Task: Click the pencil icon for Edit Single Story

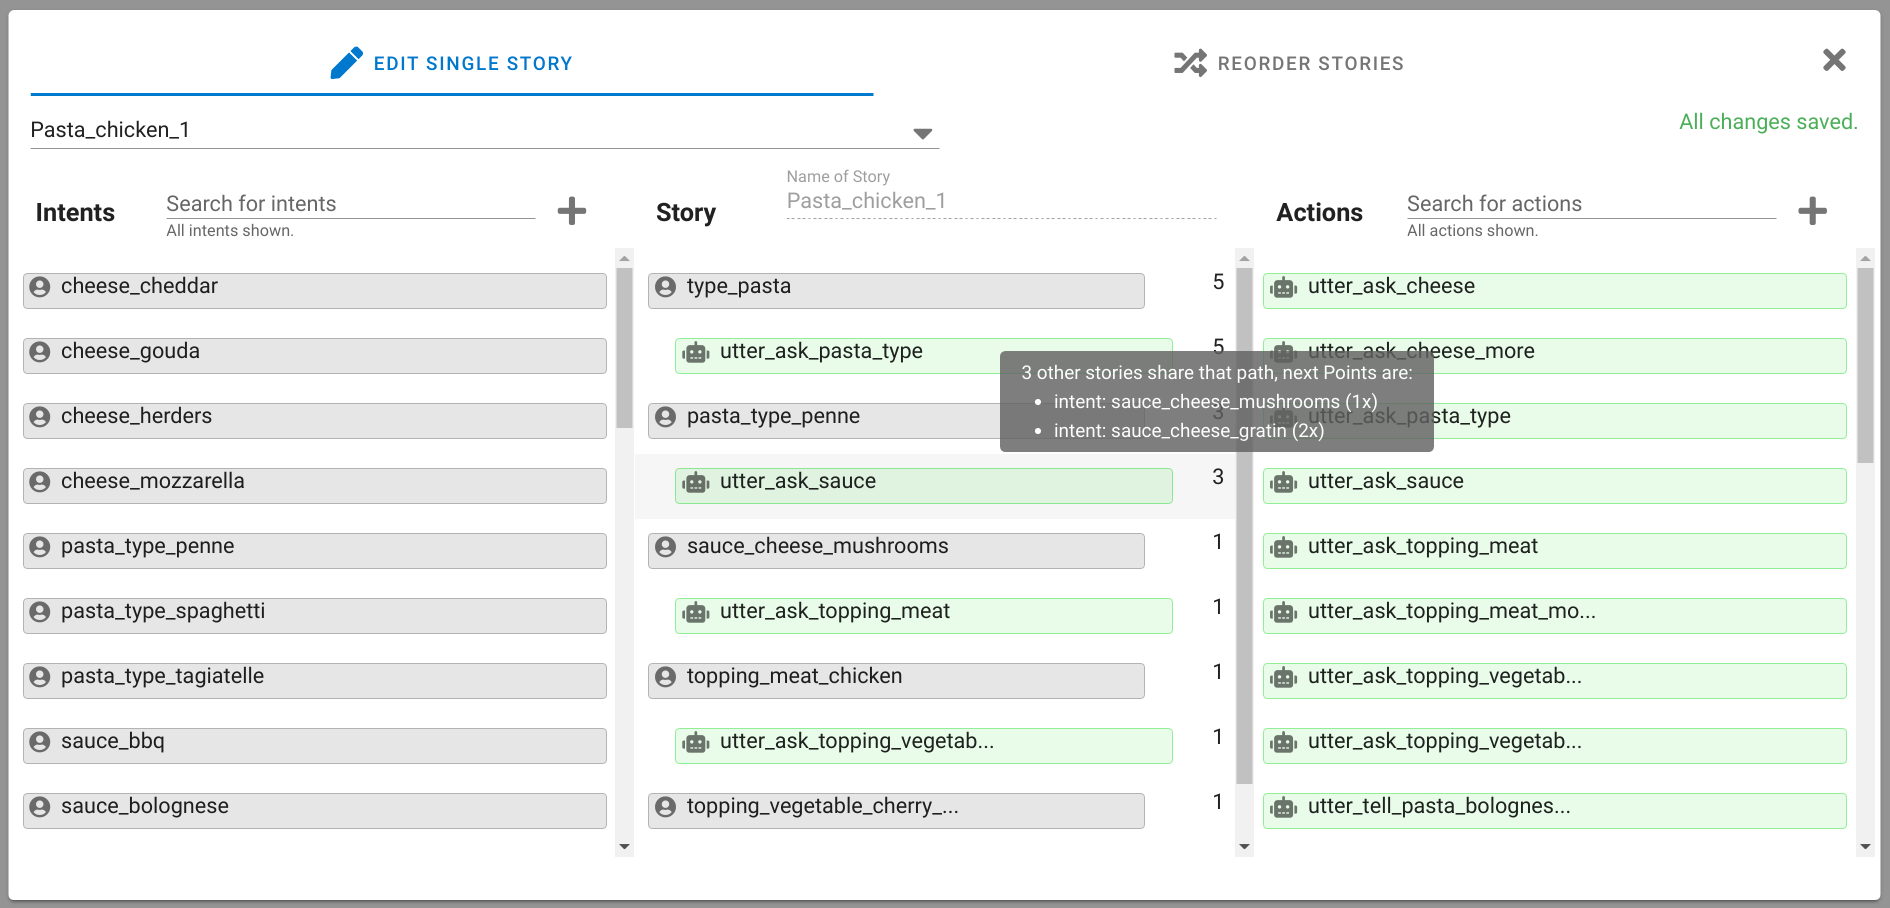Action: [x=346, y=63]
